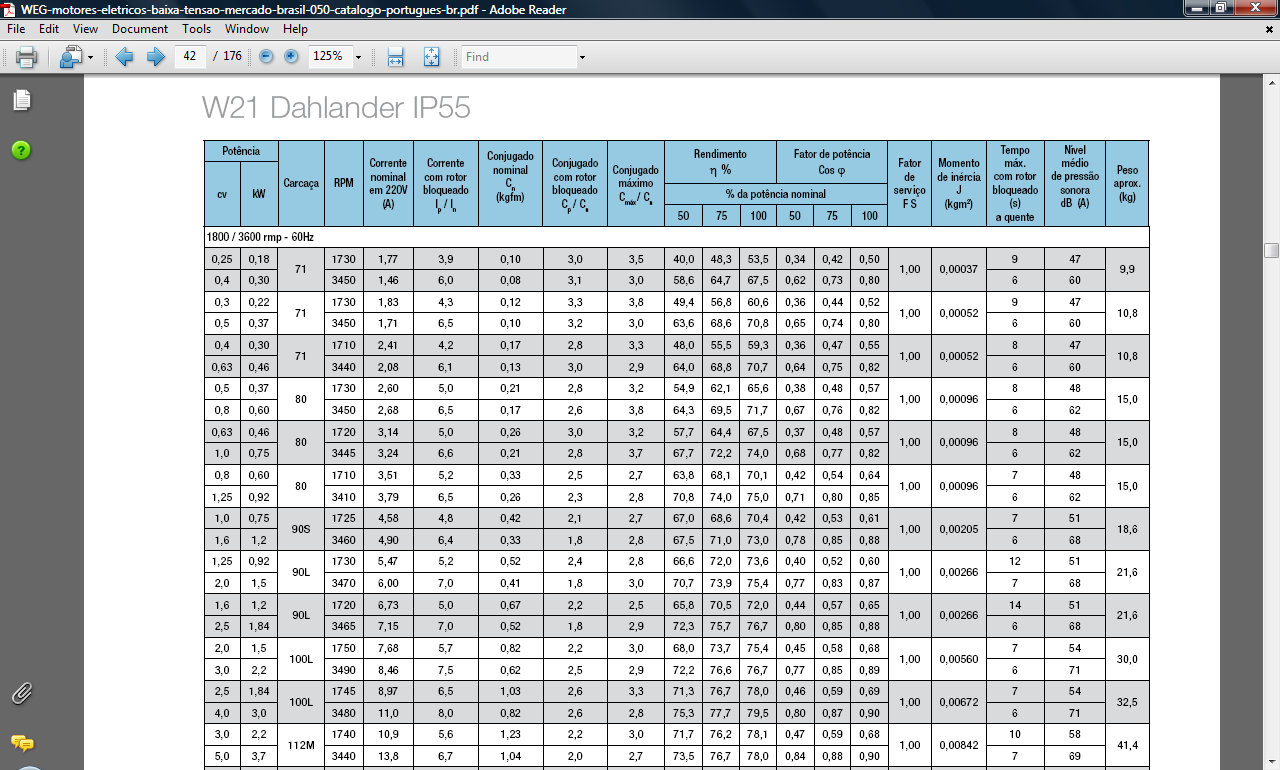The height and width of the screenshot is (770, 1280).
Task: Click the weight value "9,9"
Action: coord(1128,270)
